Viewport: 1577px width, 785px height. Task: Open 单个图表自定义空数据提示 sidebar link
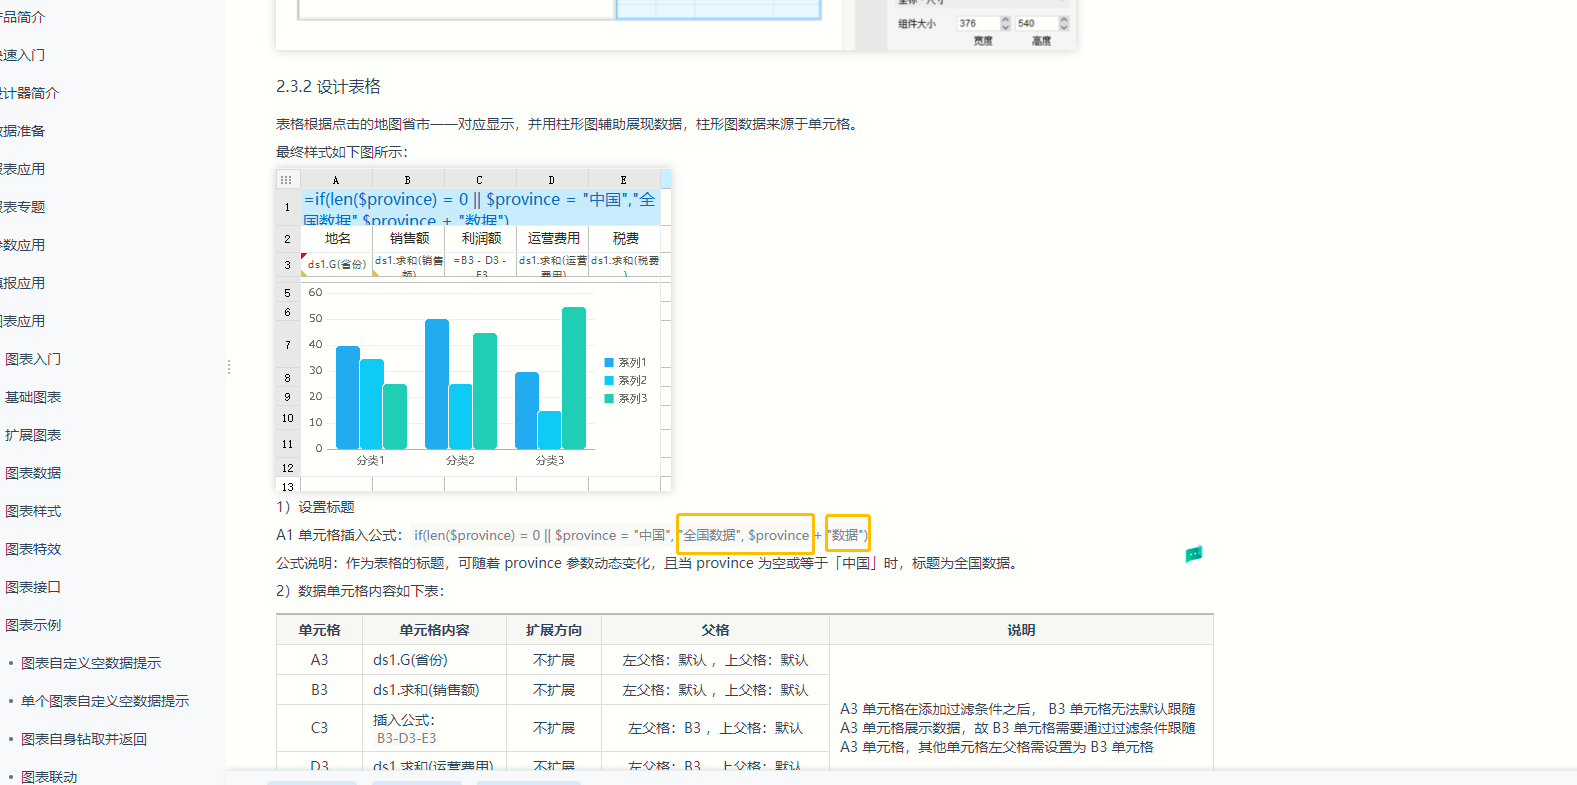105,701
